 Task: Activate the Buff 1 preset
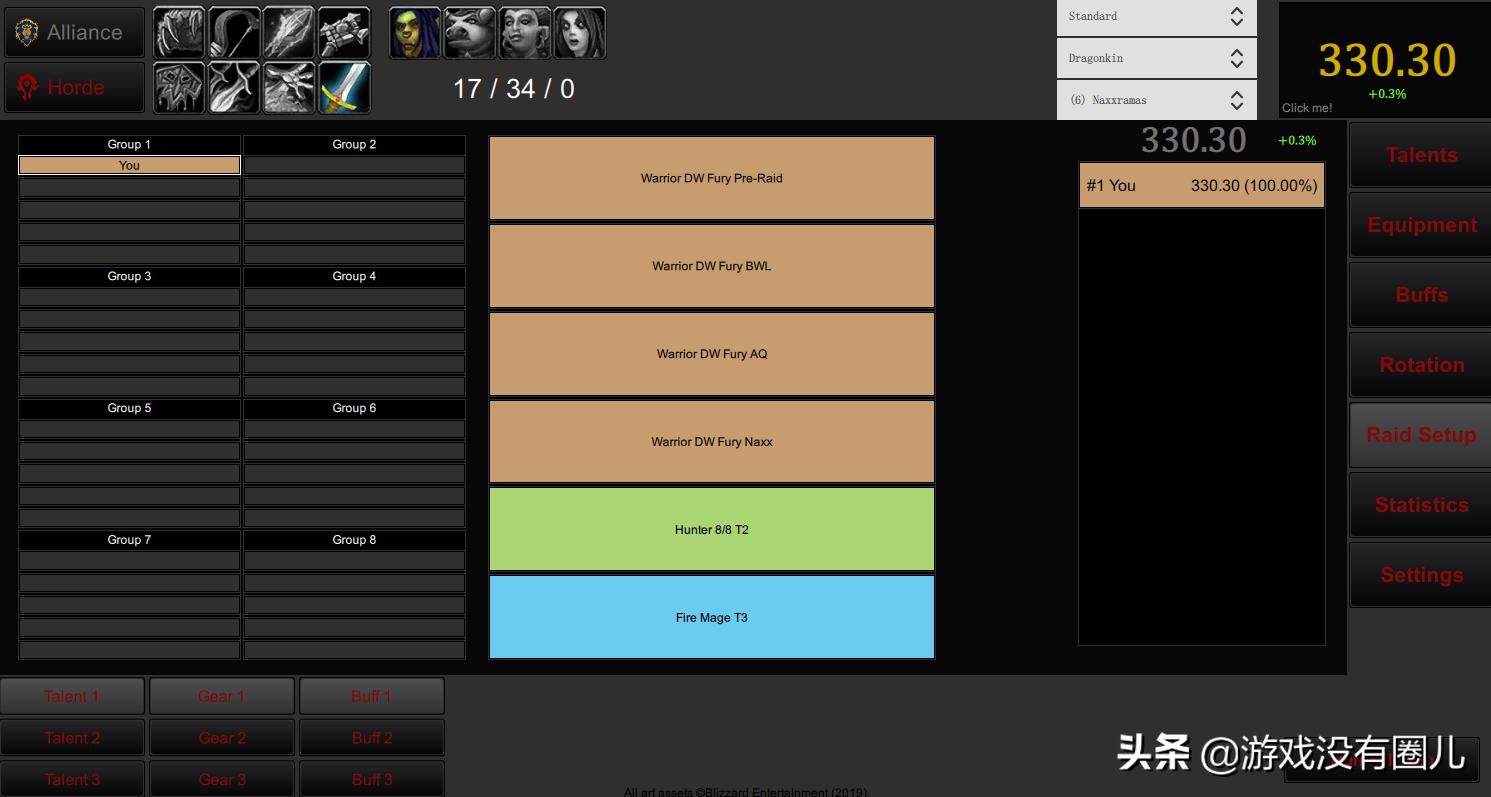click(372, 696)
